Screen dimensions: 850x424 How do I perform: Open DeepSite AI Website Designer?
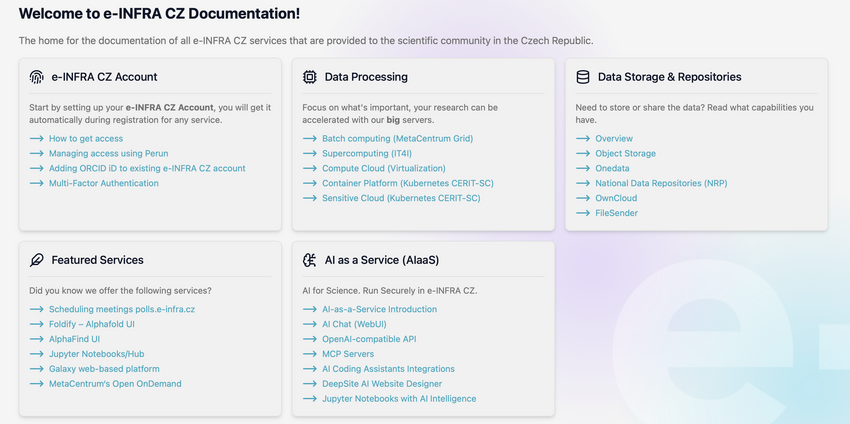pyautogui.click(x=382, y=384)
